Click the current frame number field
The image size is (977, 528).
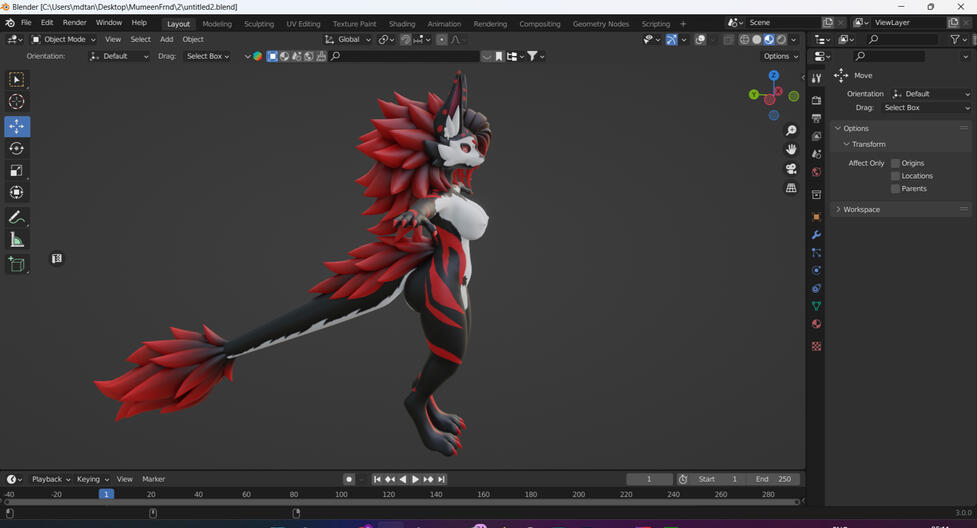point(649,479)
